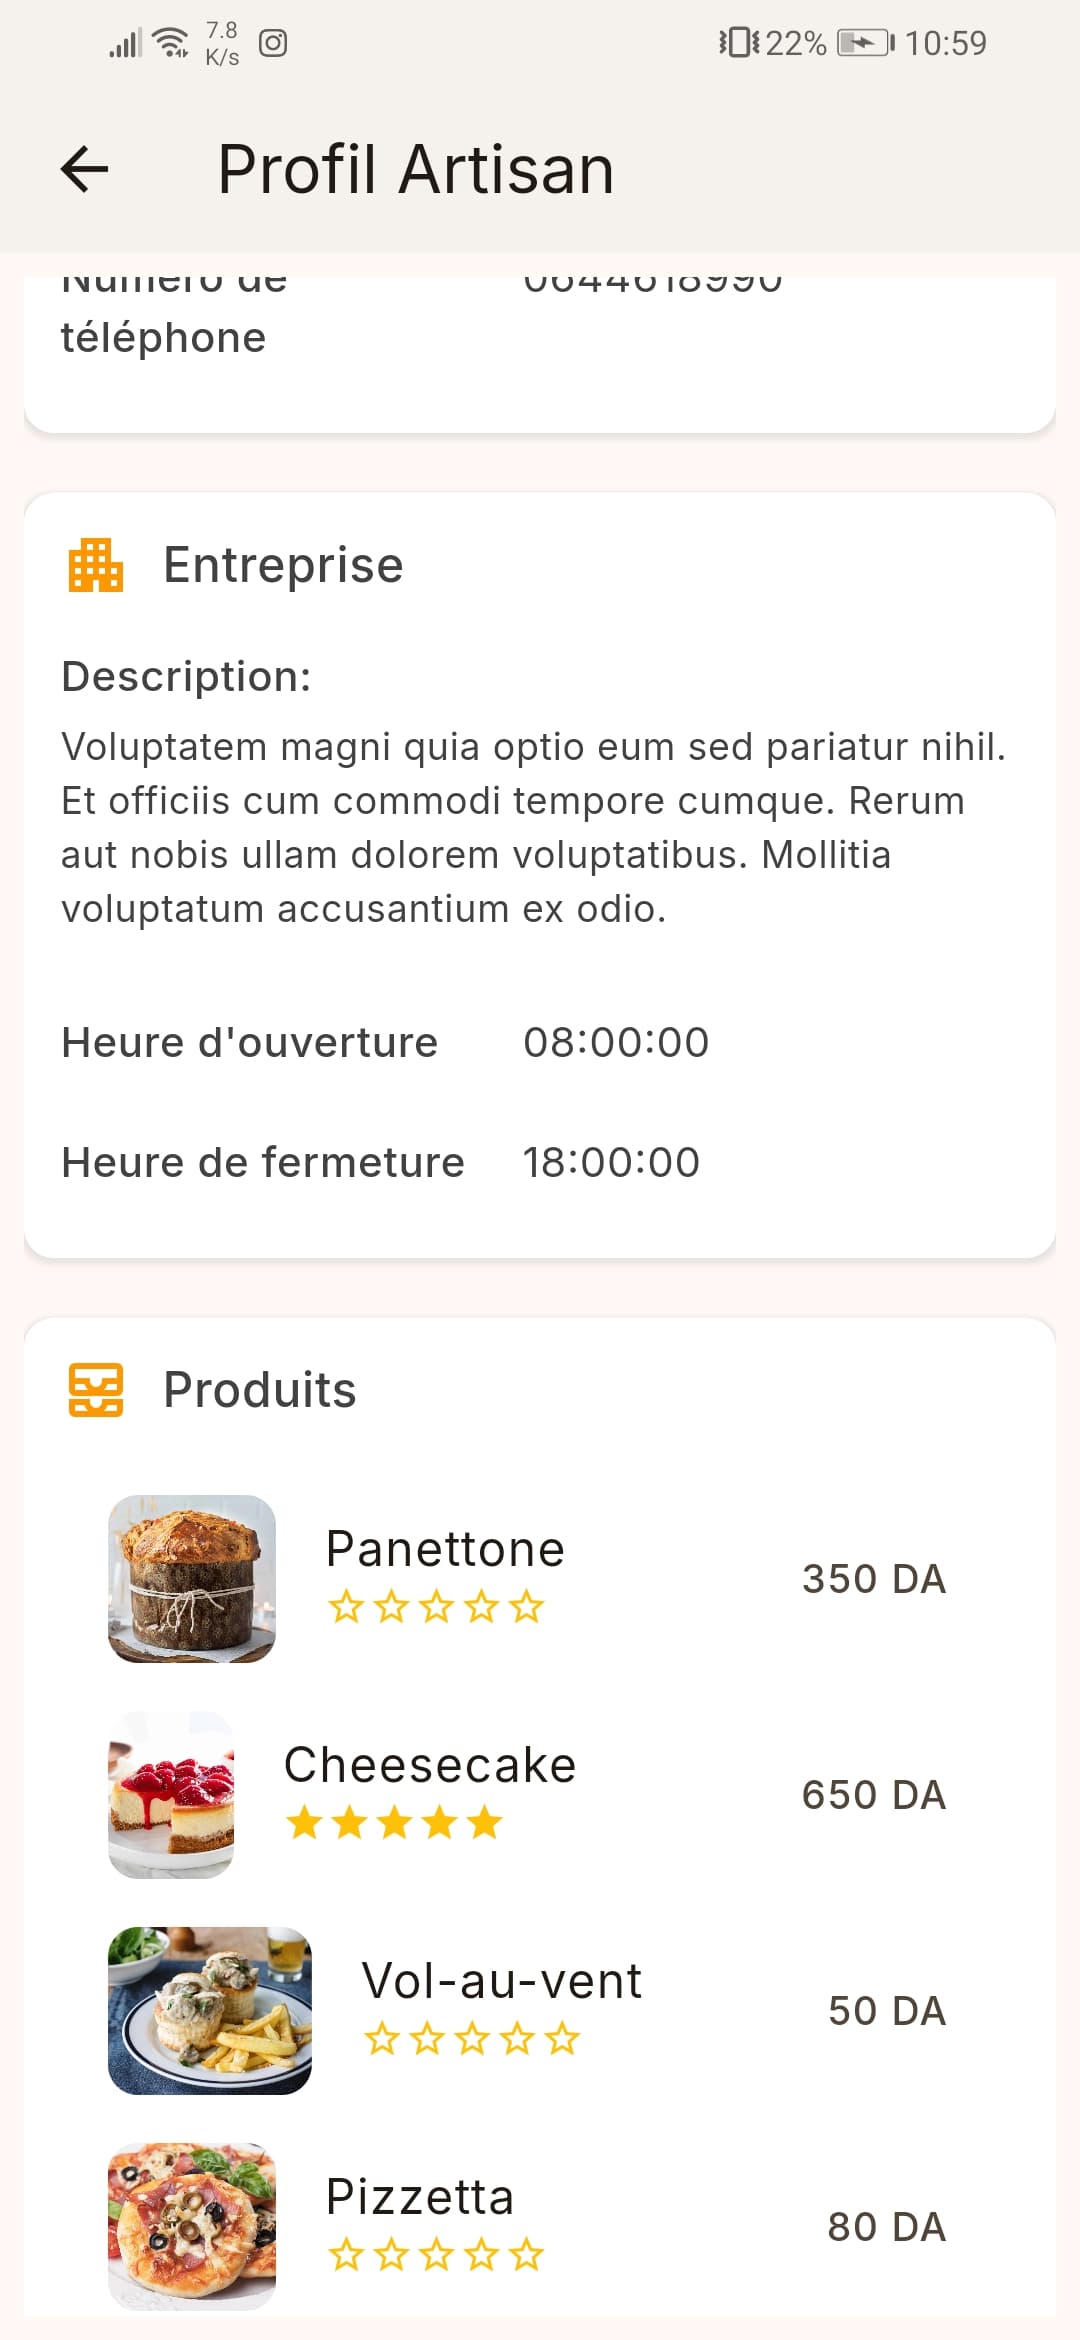The height and width of the screenshot is (2340, 1080).
Task: Tap the 650 DA price
Action: tap(873, 1795)
